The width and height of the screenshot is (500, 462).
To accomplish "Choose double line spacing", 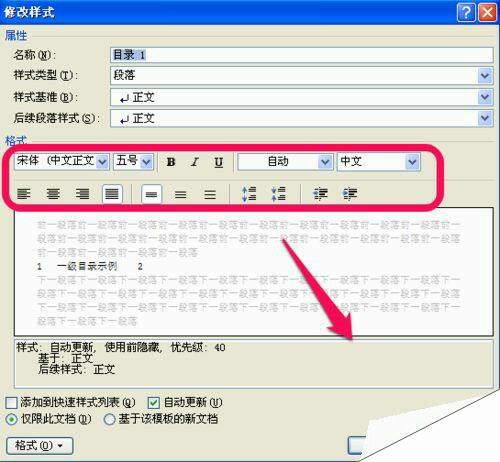I will coord(210,194).
